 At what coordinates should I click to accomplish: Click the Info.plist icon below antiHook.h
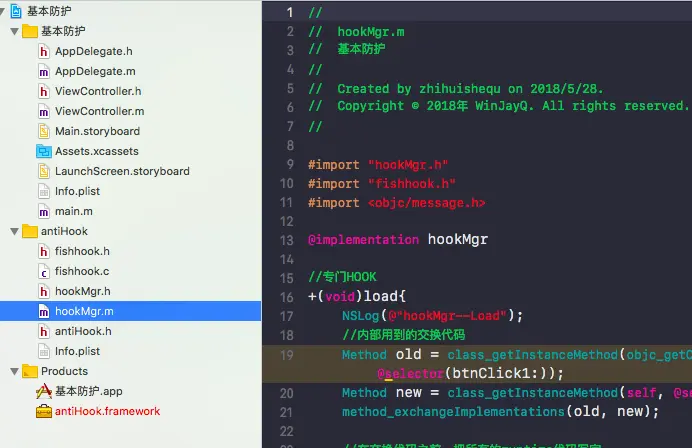44,351
